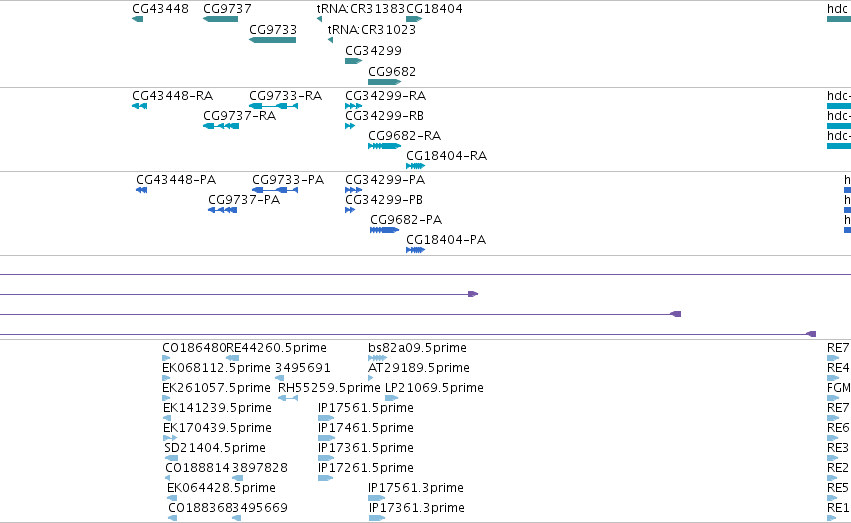
Task: Select the tRNA:CR31383 gene label
Action: point(361,9)
